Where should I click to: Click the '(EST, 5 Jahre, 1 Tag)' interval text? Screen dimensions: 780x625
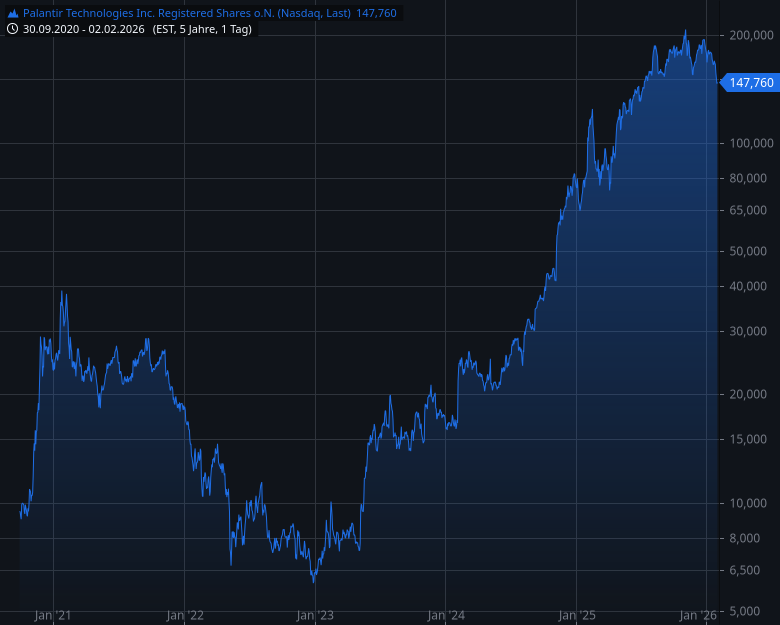[203, 29]
